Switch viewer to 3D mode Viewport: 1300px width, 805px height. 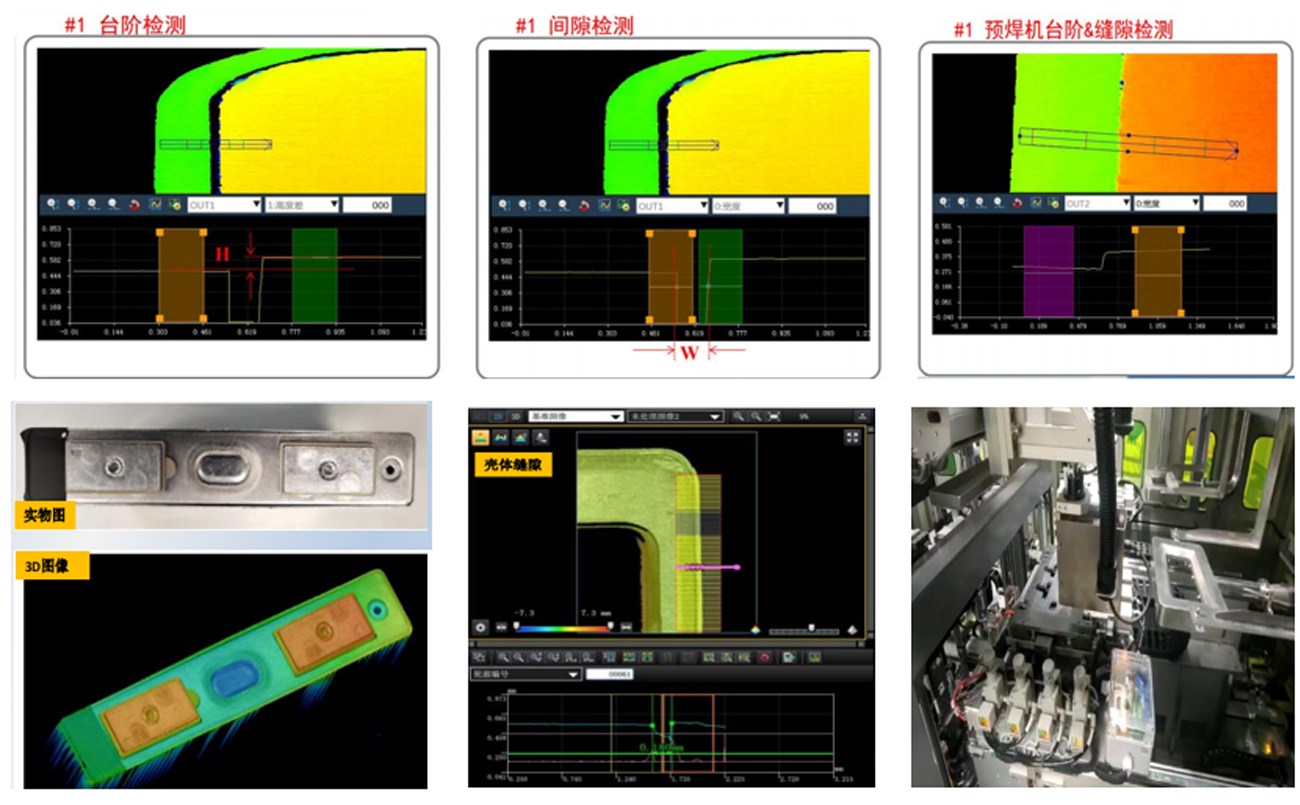[515, 416]
